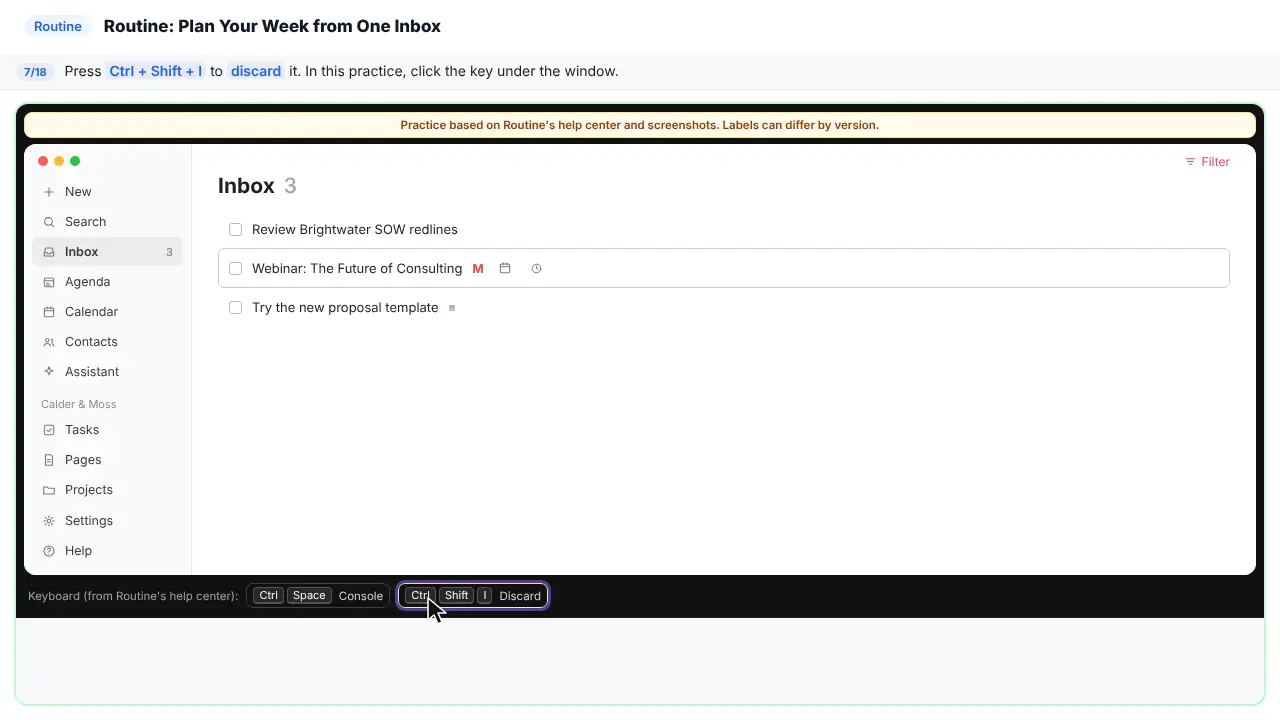
Task: Click the Contacts people icon
Action: pyautogui.click(x=49, y=342)
